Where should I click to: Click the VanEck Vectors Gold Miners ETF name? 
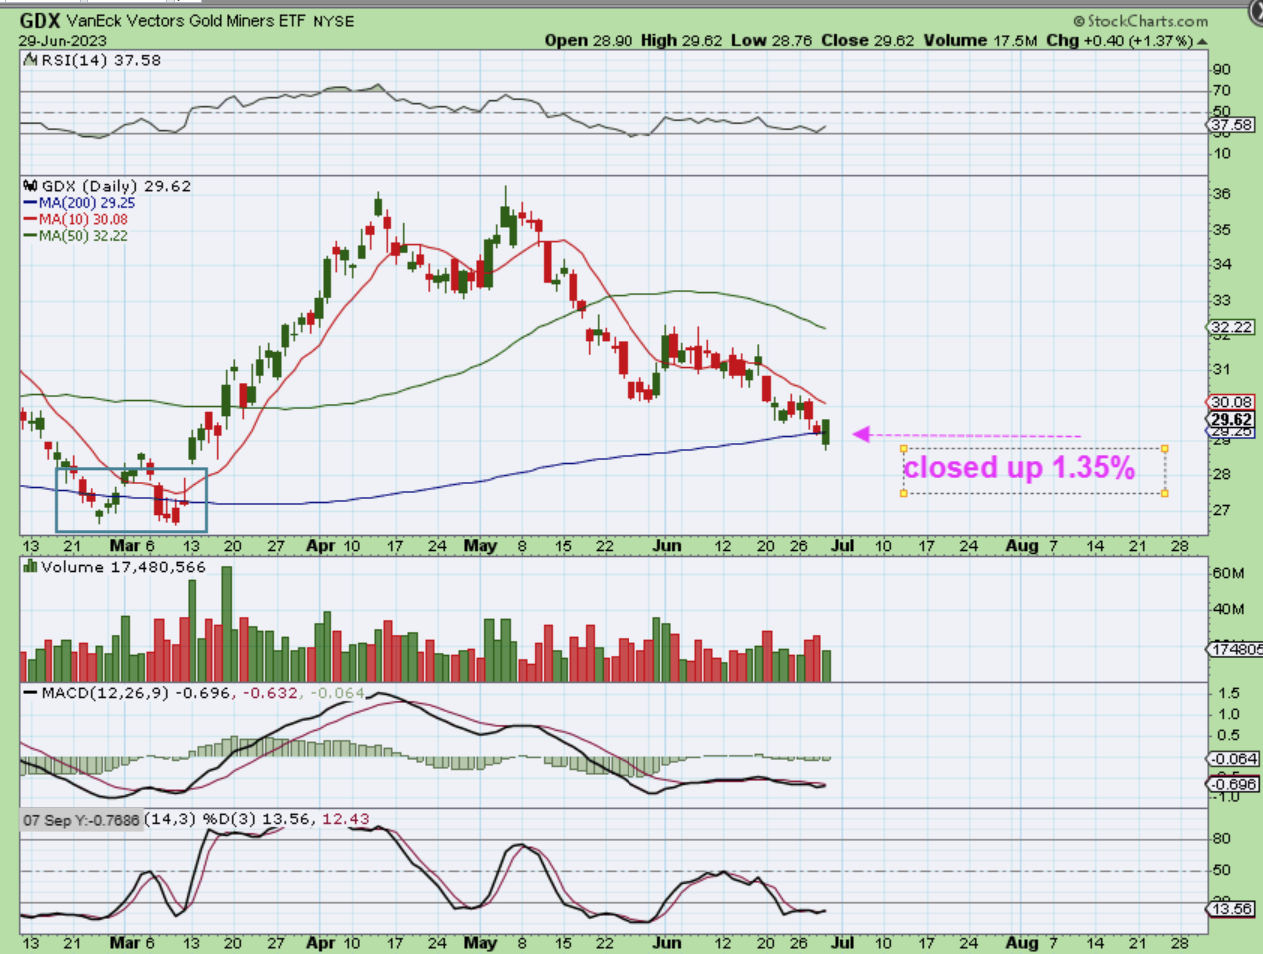coord(186,21)
